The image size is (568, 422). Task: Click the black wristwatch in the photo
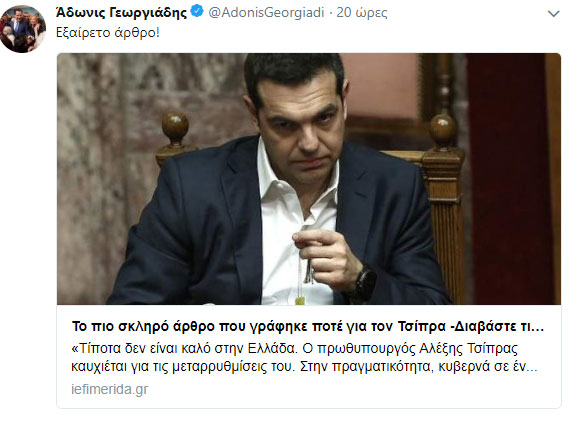click(365, 283)
